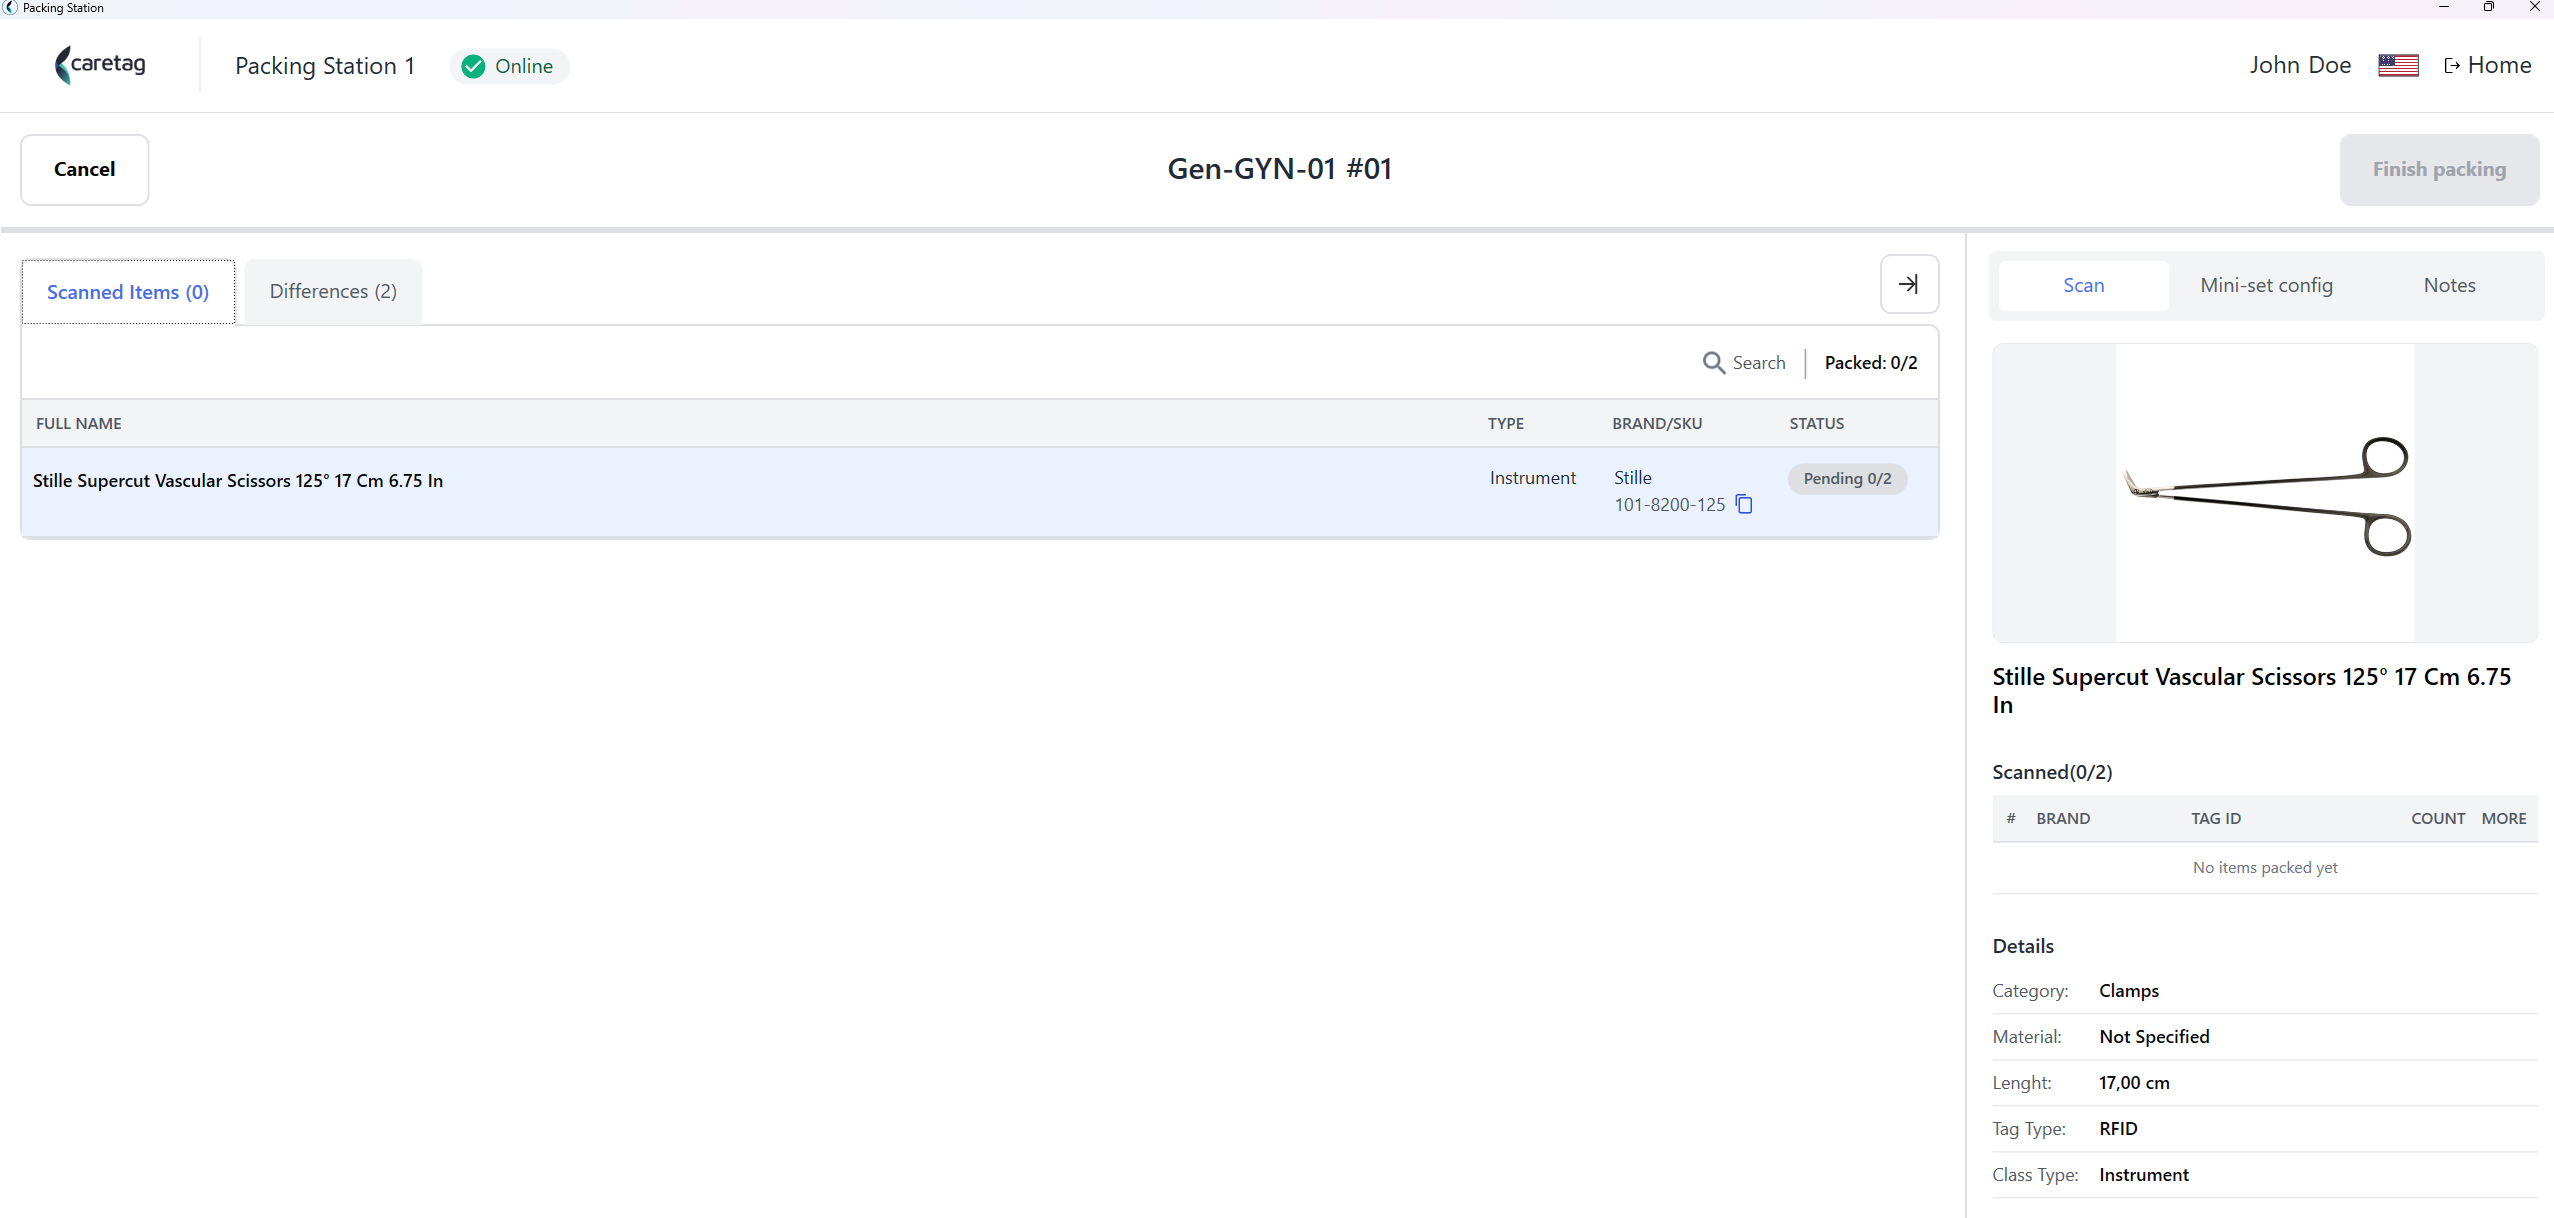Select the Scan tab
Viewport: 2554px width, 1218px height.
(x=2084, y=285)
